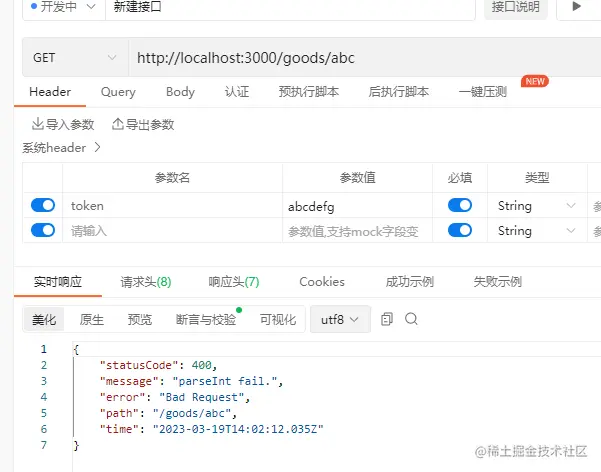Click the "/goods/abc" path line
The image size is (601, 472).
pos(168,413)
